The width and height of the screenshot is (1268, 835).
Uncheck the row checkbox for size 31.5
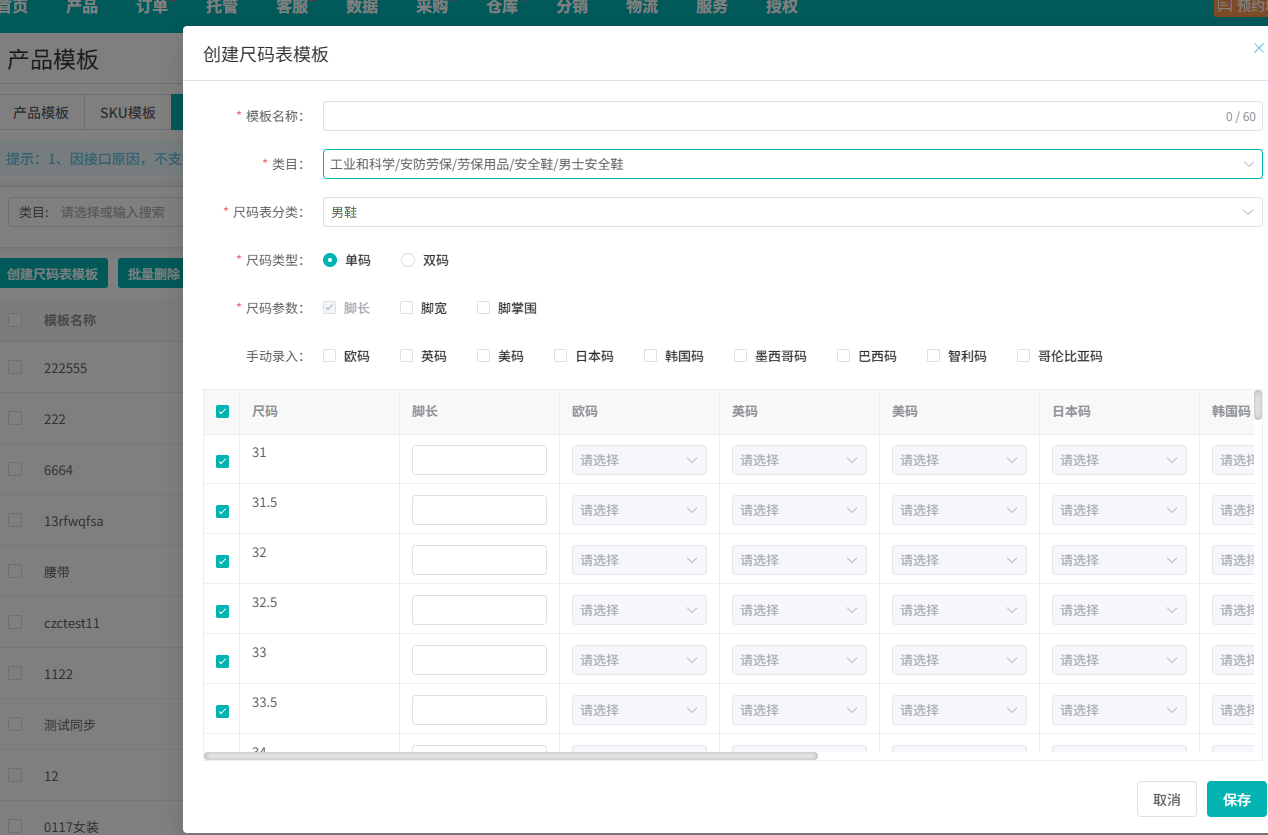[x=222, y=511]
